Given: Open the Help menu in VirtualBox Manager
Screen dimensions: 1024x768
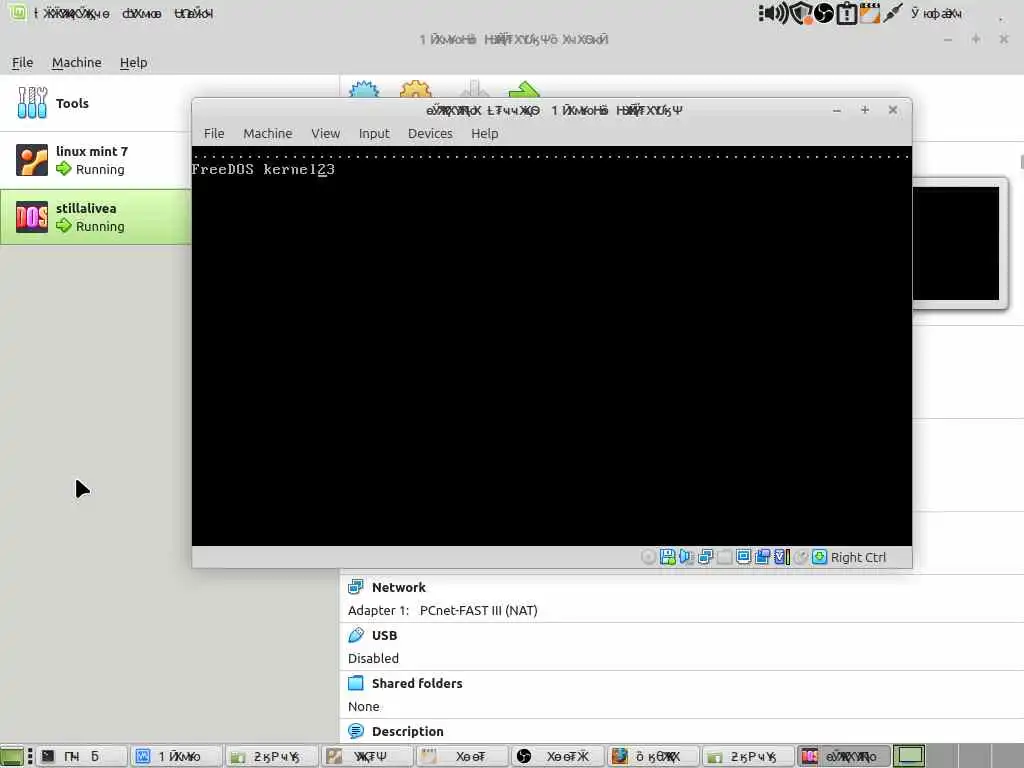Looking at the screenshot, I should (133, 63).
